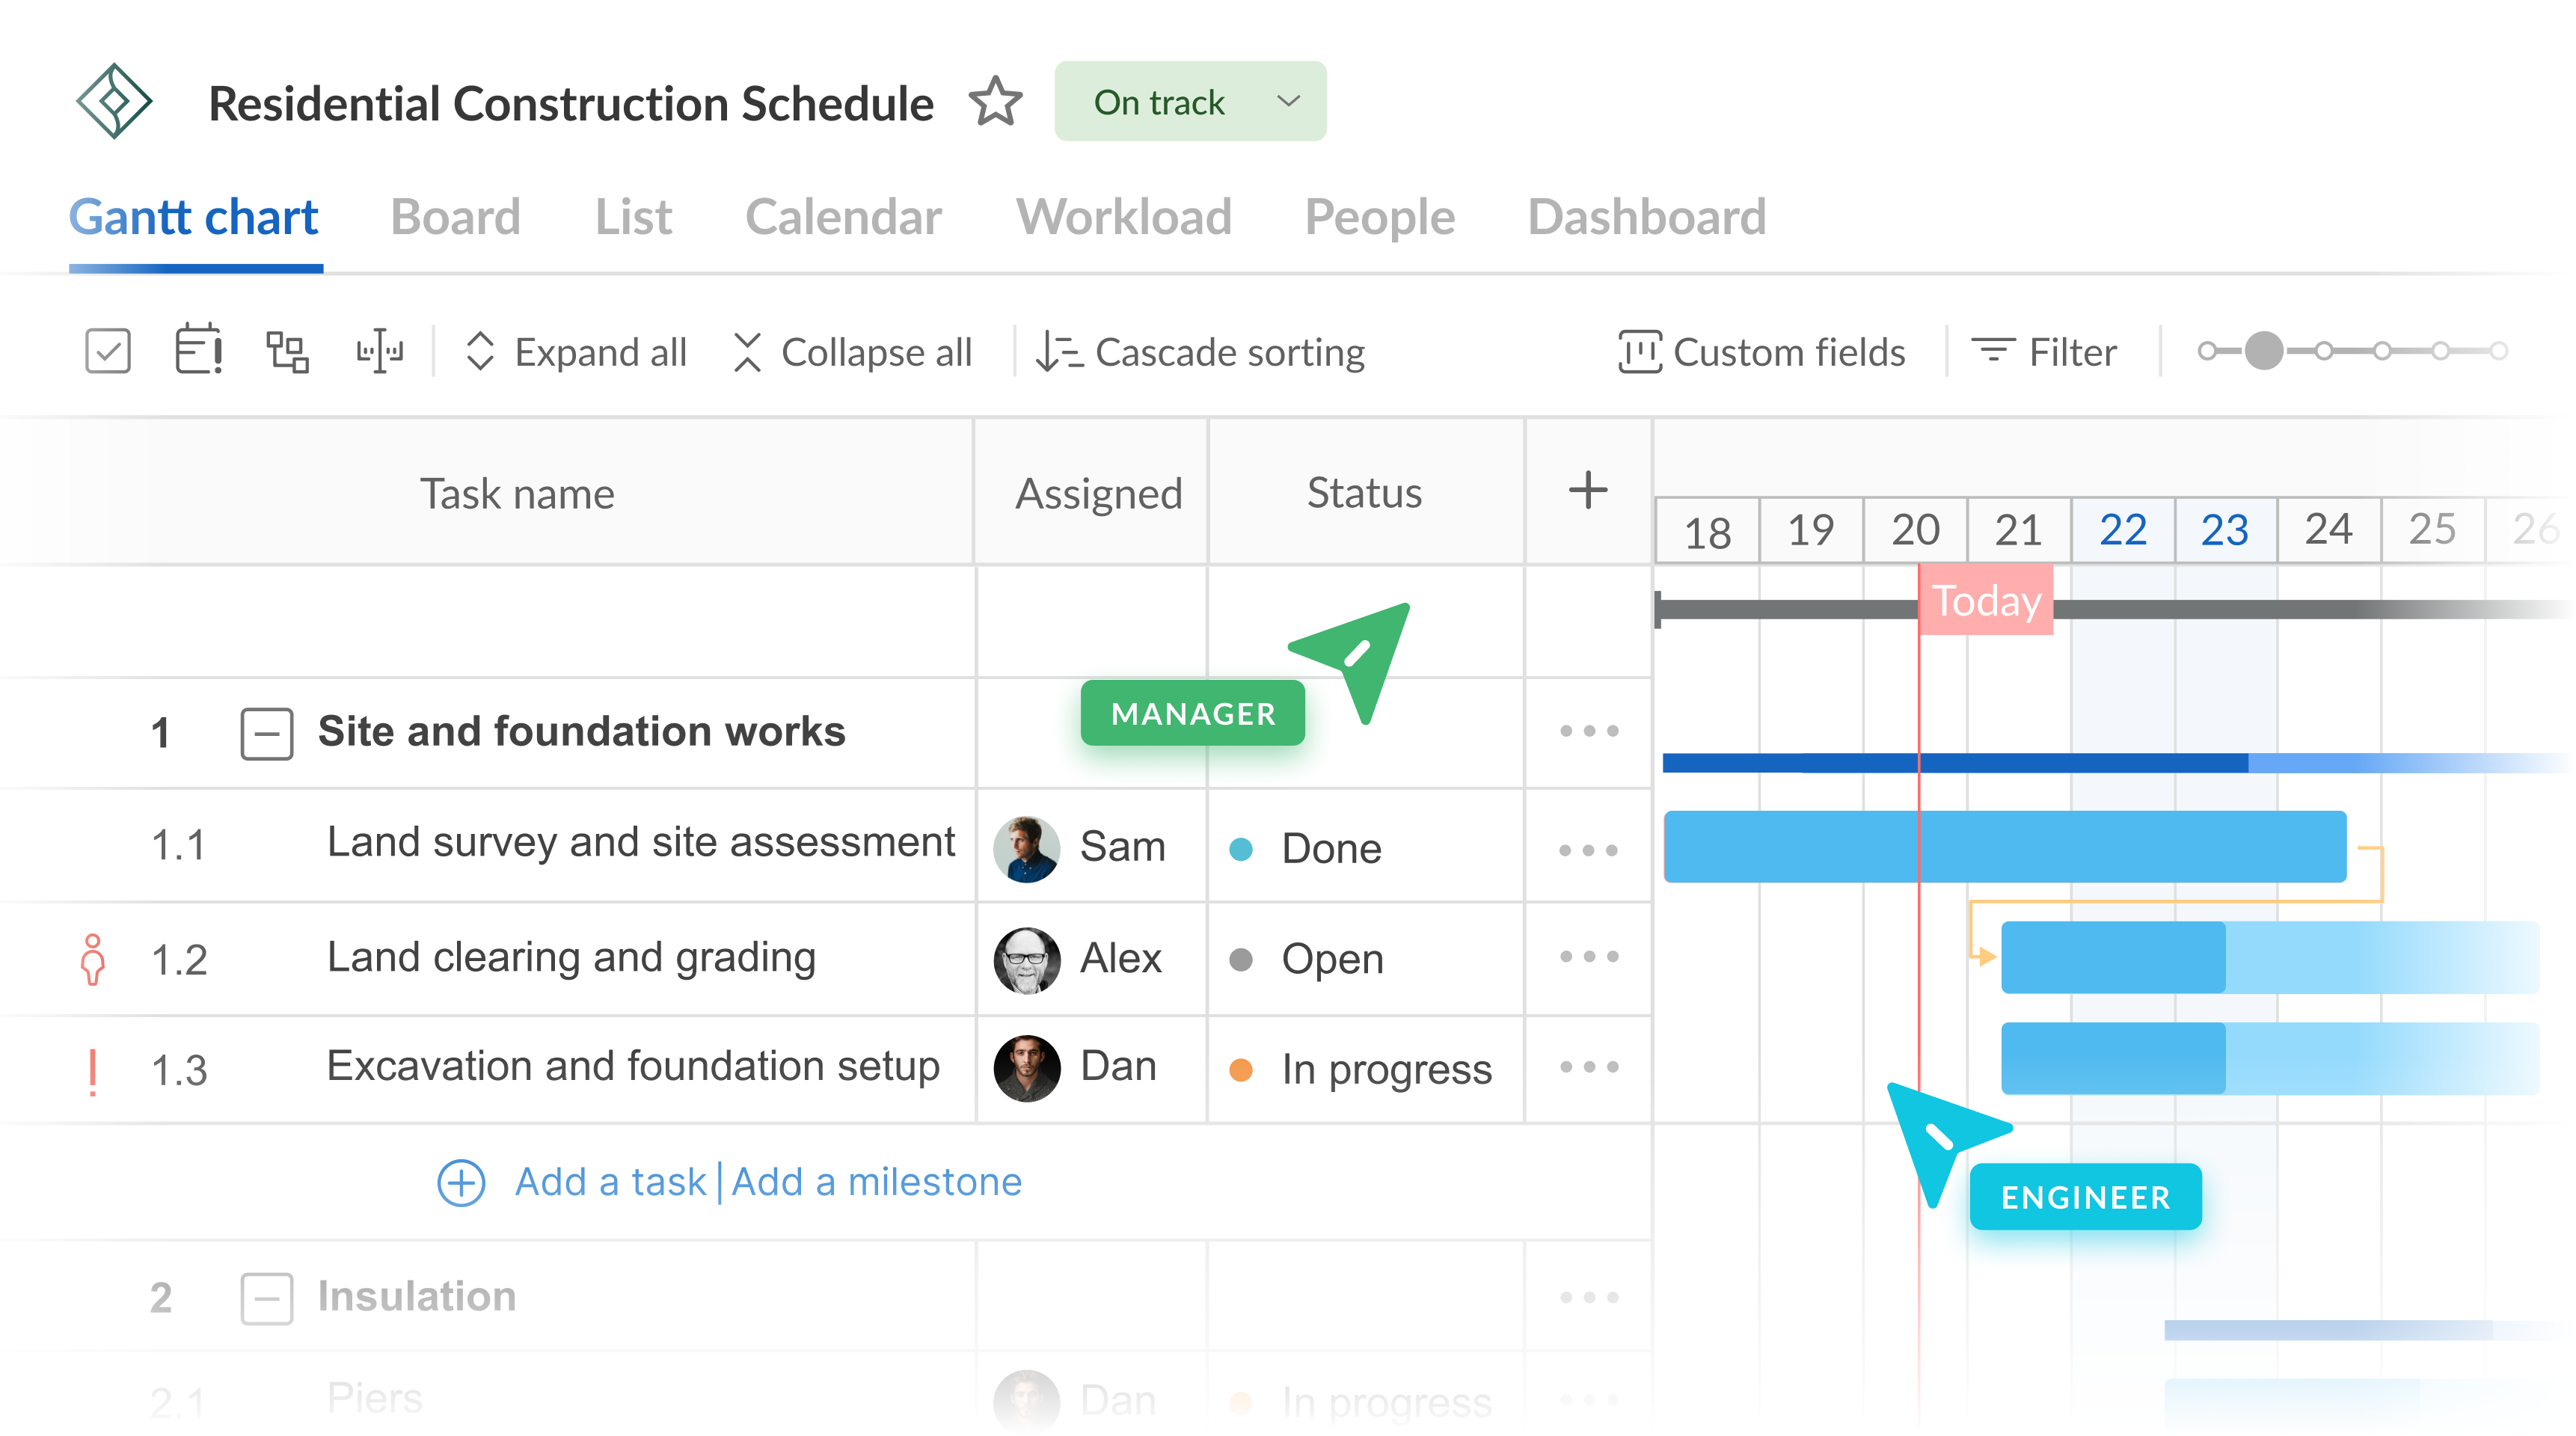Image resolution: width=2576 pixels, height=1436 pixels.
Task: Open the Filter options
Action: pyautogui.click(x=2044, y=352)
